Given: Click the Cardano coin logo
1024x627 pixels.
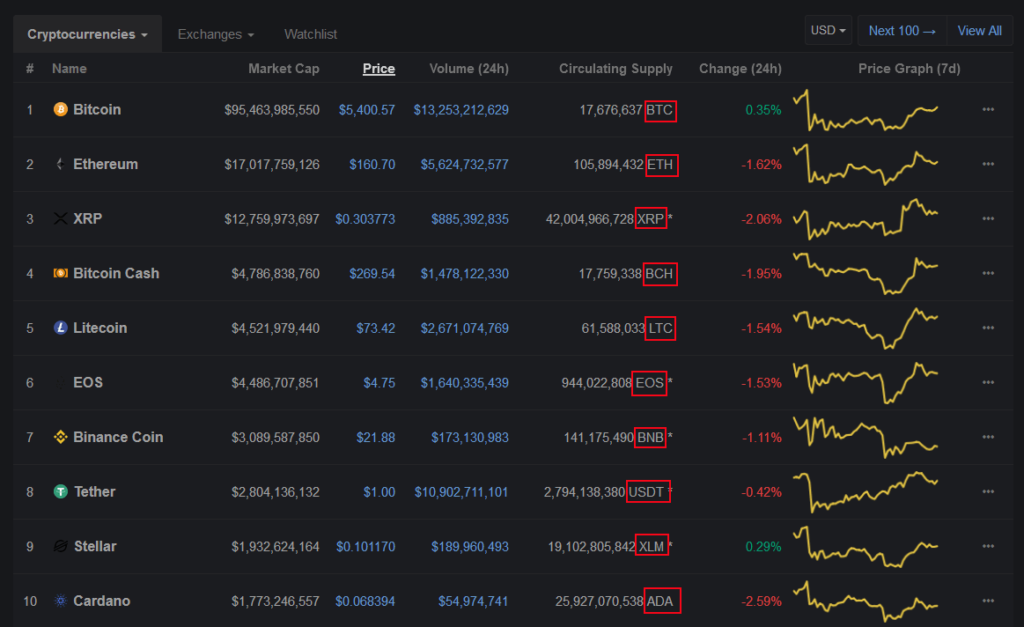Looking at the screenshot, I should click(60, 600).
